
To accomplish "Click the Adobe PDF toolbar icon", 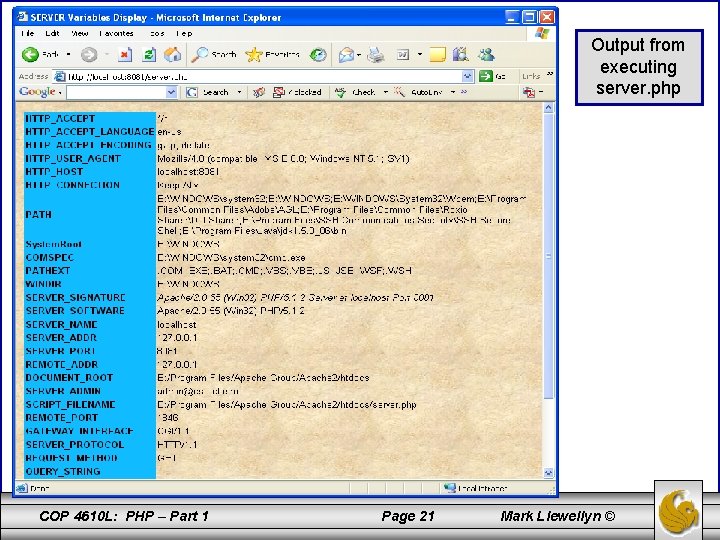I will click(529, 92).
